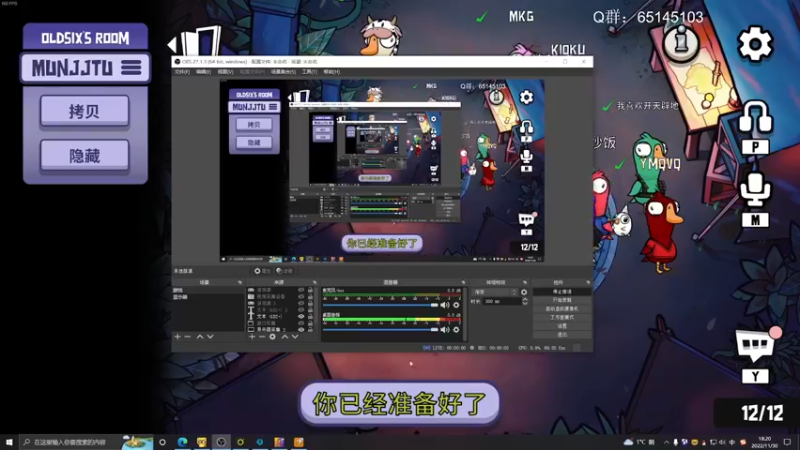
Task: Move source down with arrow icon
Action: (x=294, y=337)
